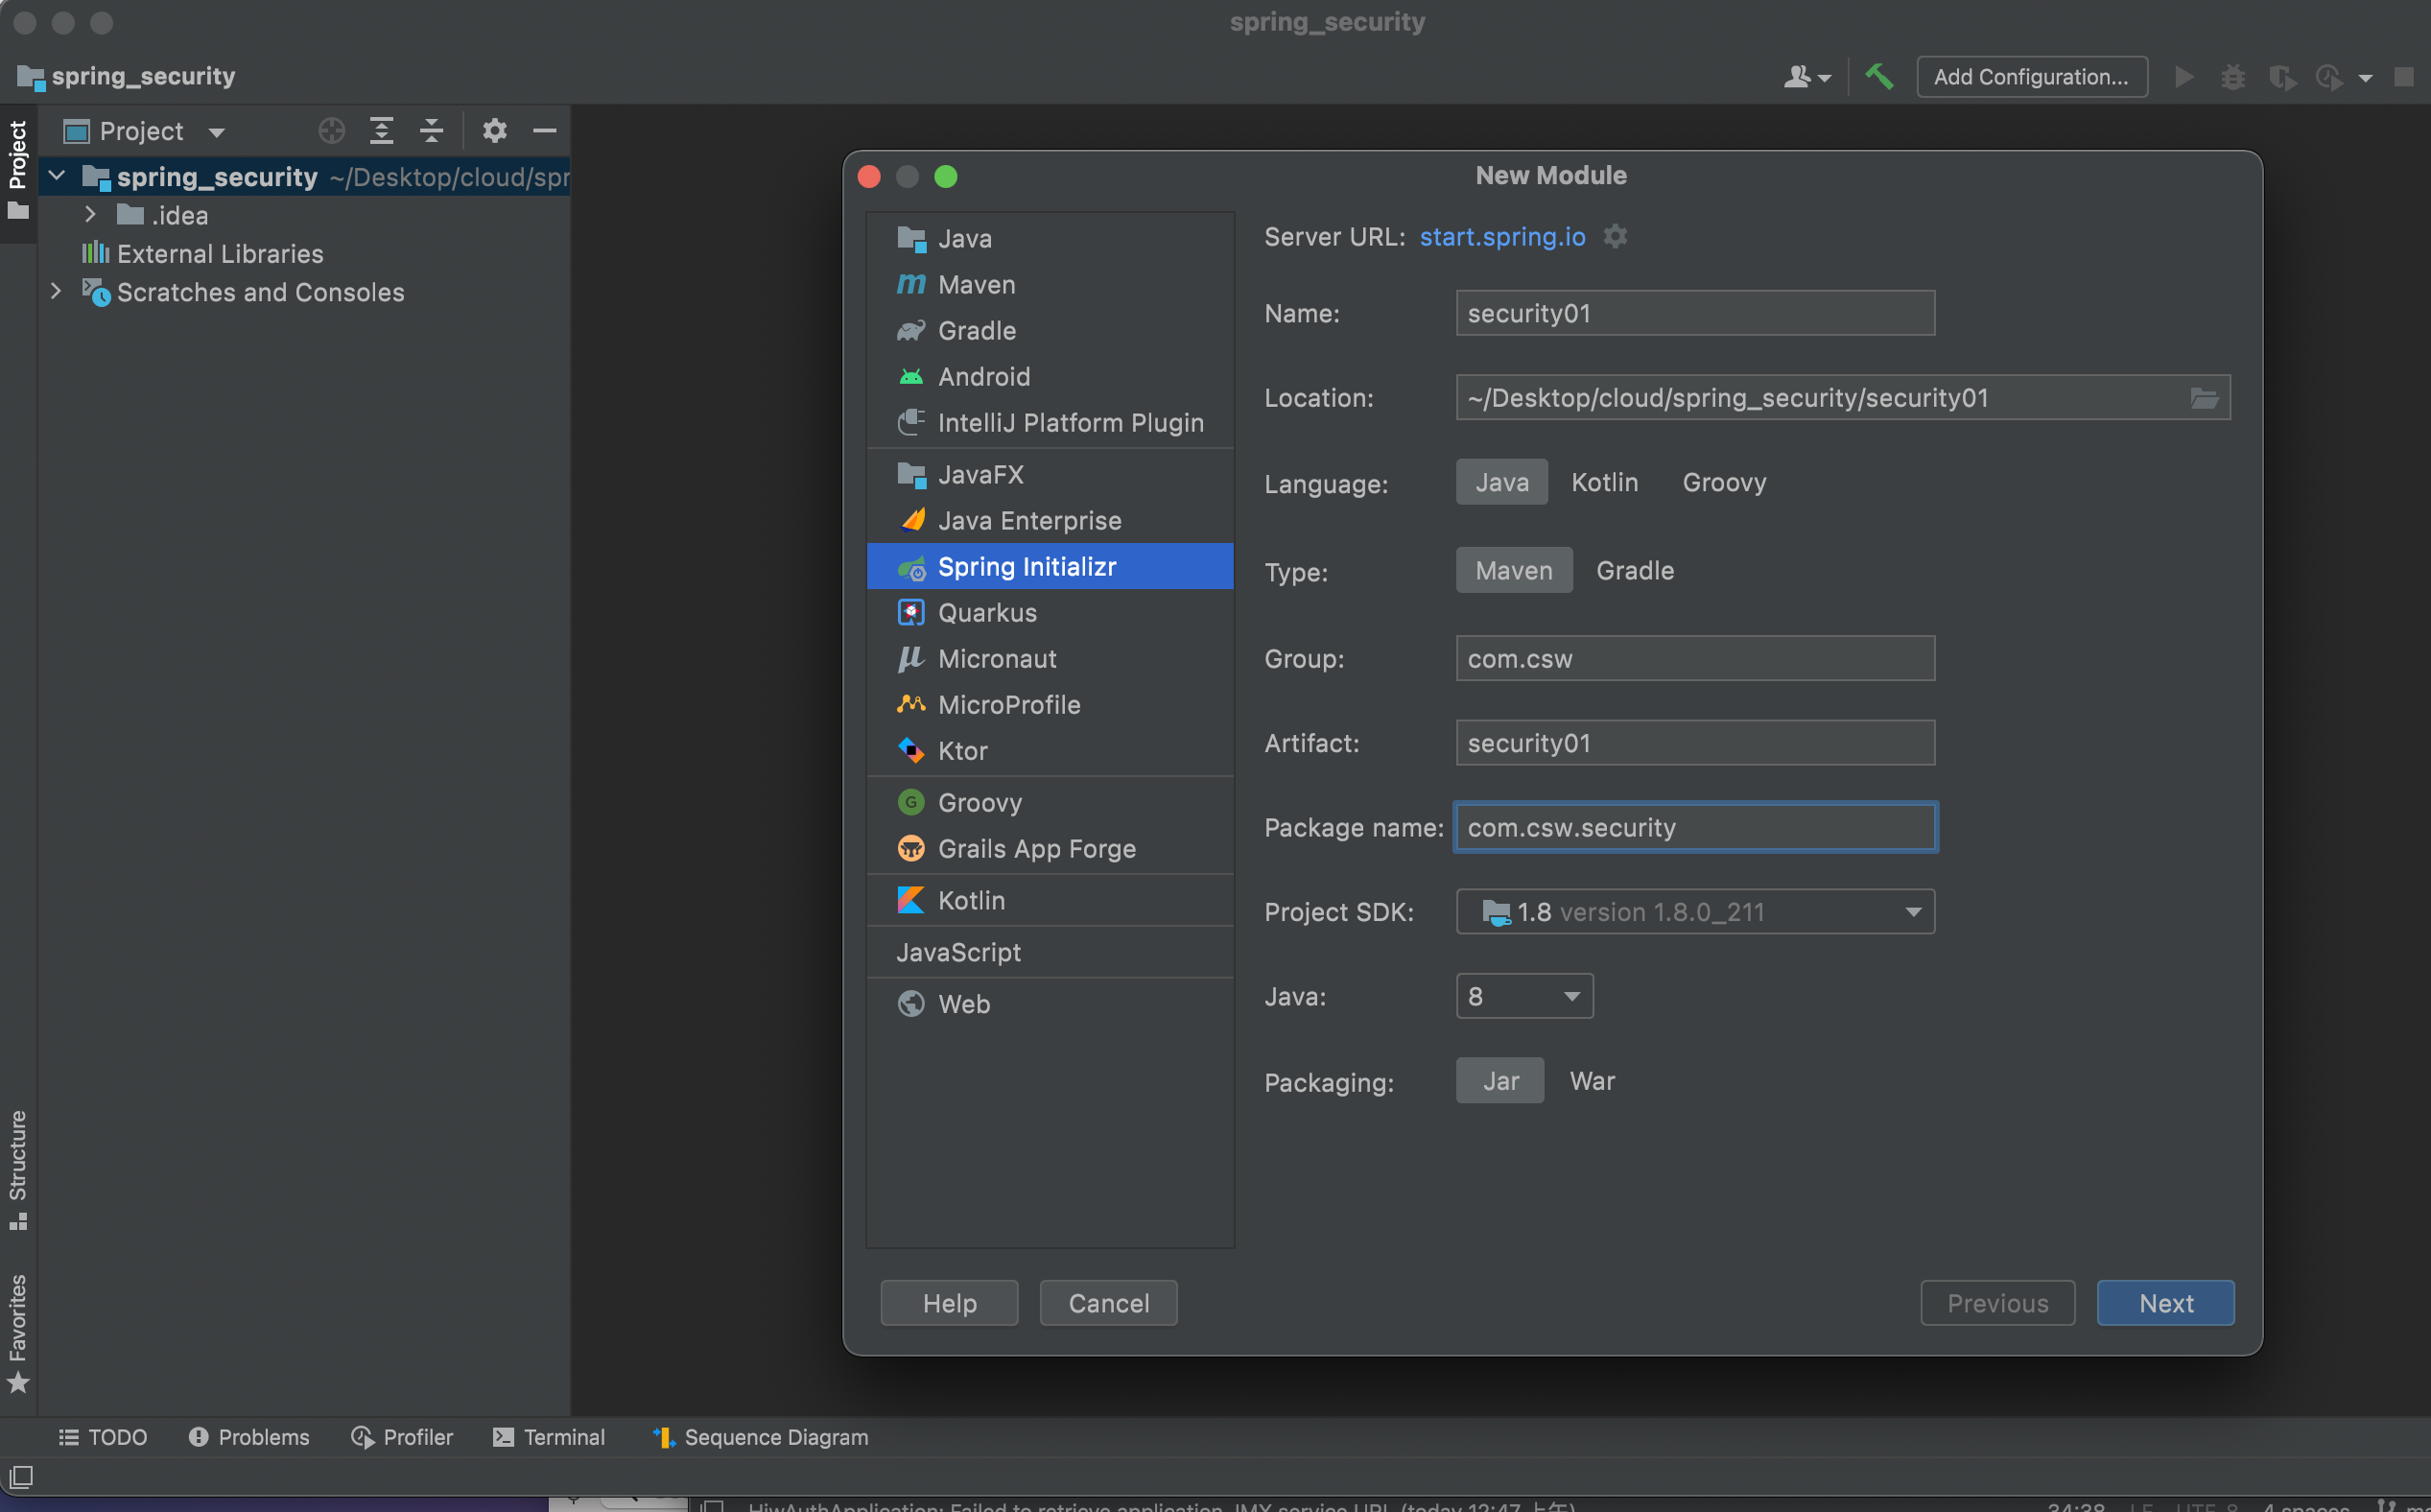The image size is (2431, 1512).
Task: Click the Package name input field
Action: click(1695, 828)
